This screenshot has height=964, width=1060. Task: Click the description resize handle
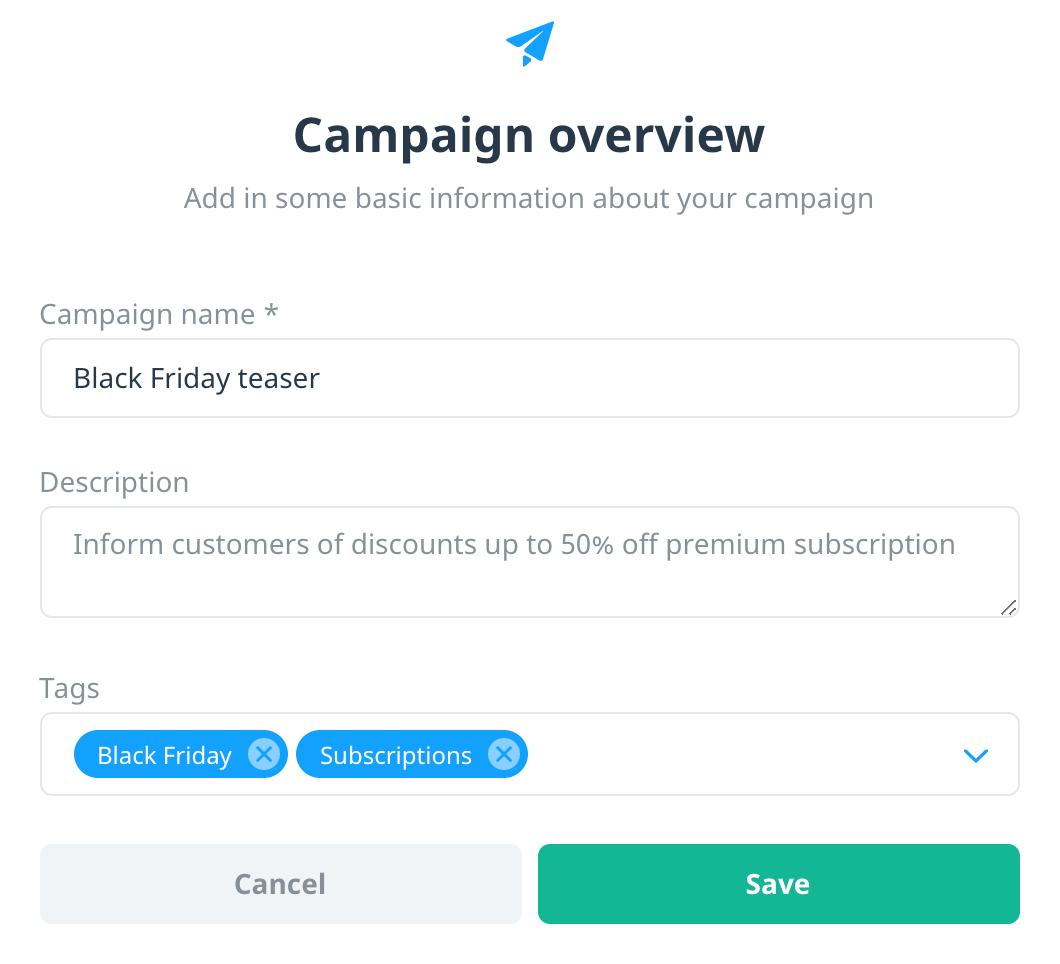(1008, 607)
